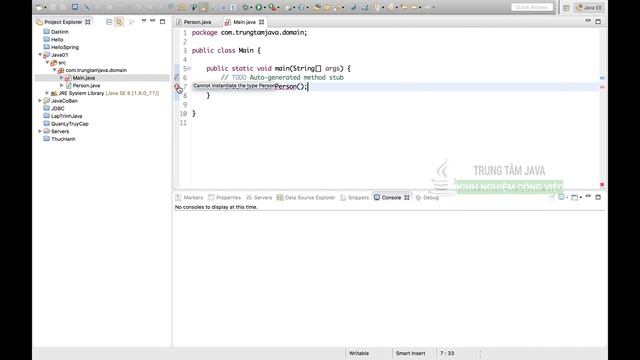Open the Run configurations dropdown arrow

pyautogui.click(x=265, y=7)
